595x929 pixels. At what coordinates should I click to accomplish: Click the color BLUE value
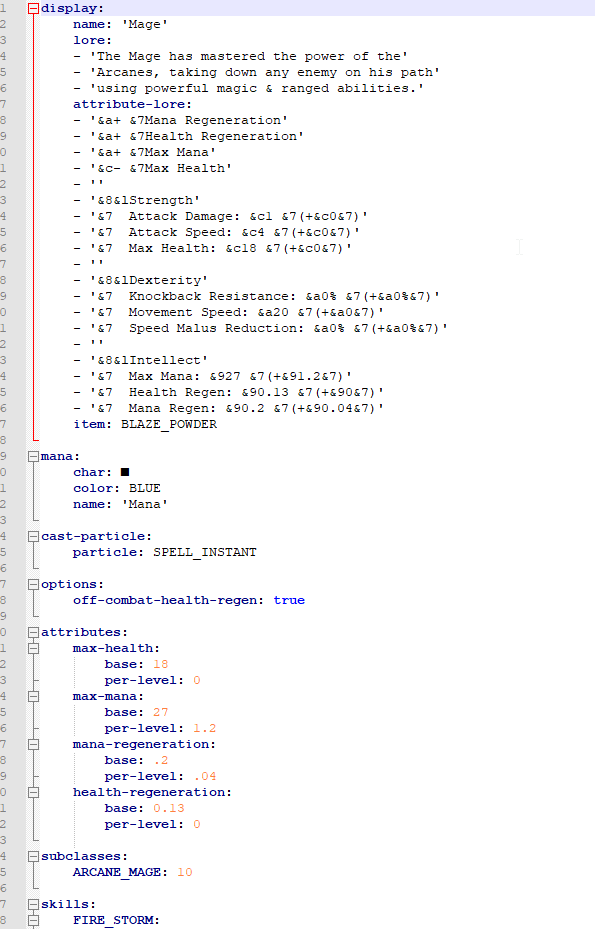pyautogui.click(x=145, y=488)
